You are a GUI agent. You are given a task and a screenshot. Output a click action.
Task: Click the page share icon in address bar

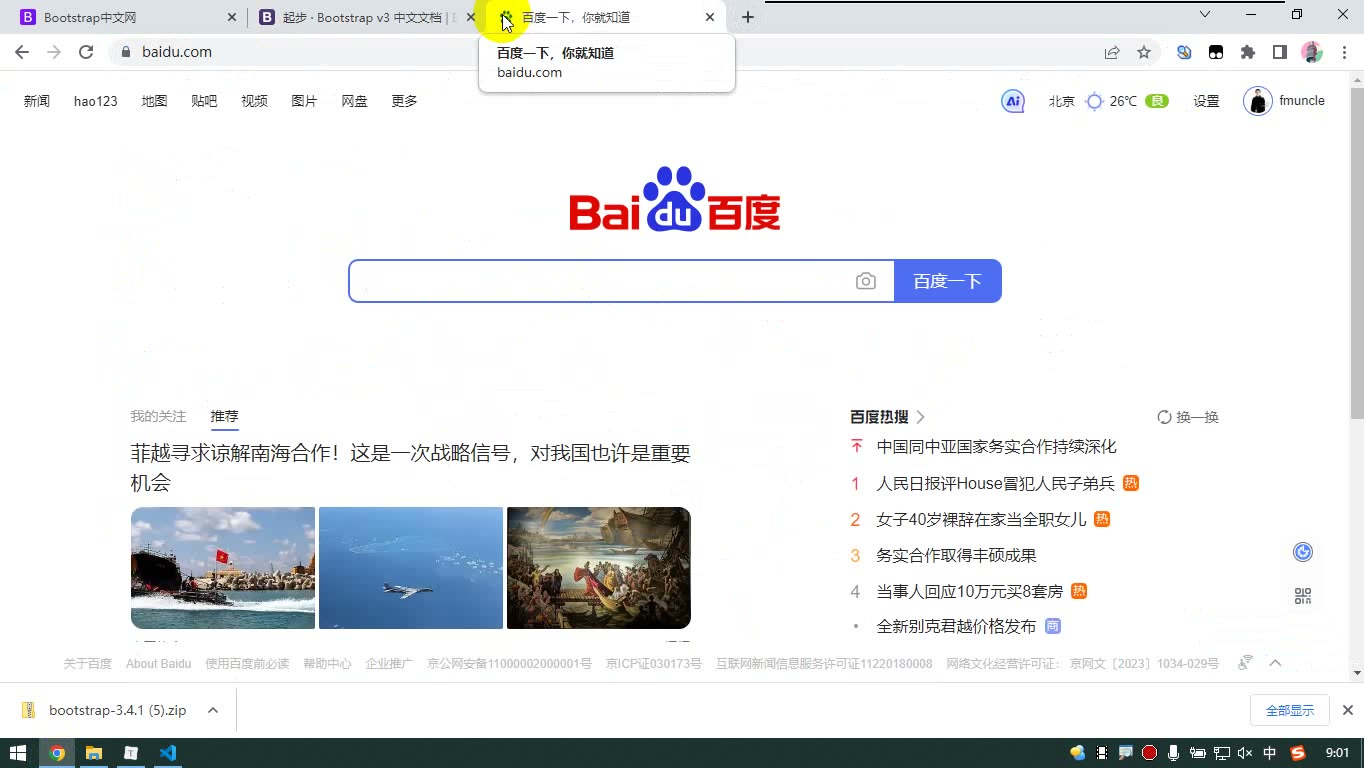1112,52
